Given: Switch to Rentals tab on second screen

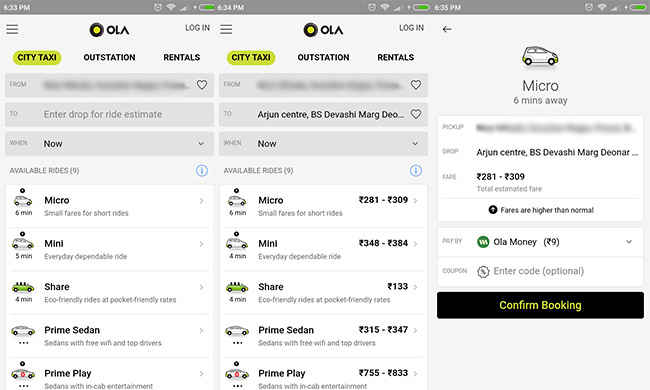Looking at the screenshot, I should [x=395, y=57].
